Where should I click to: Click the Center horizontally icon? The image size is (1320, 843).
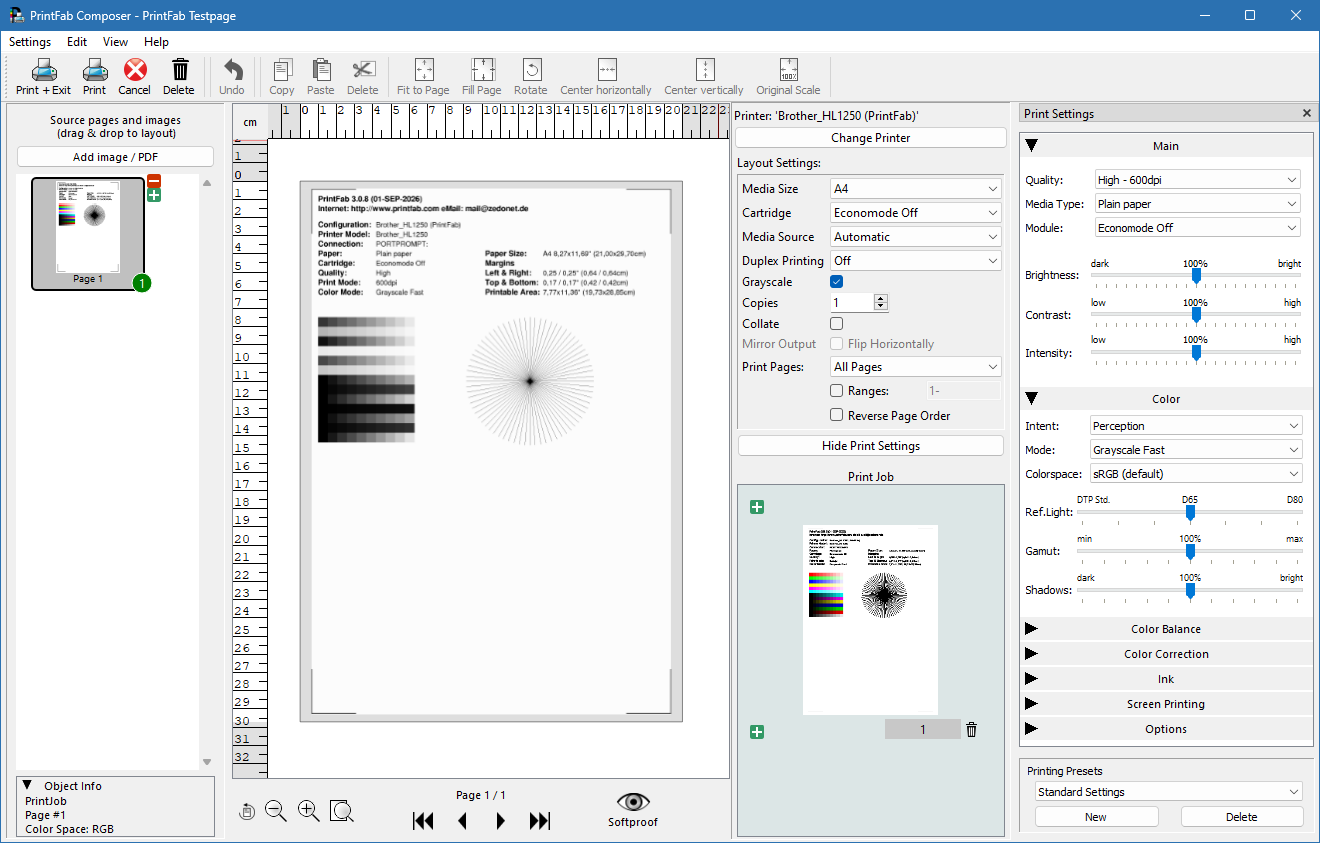coord(606,77)
